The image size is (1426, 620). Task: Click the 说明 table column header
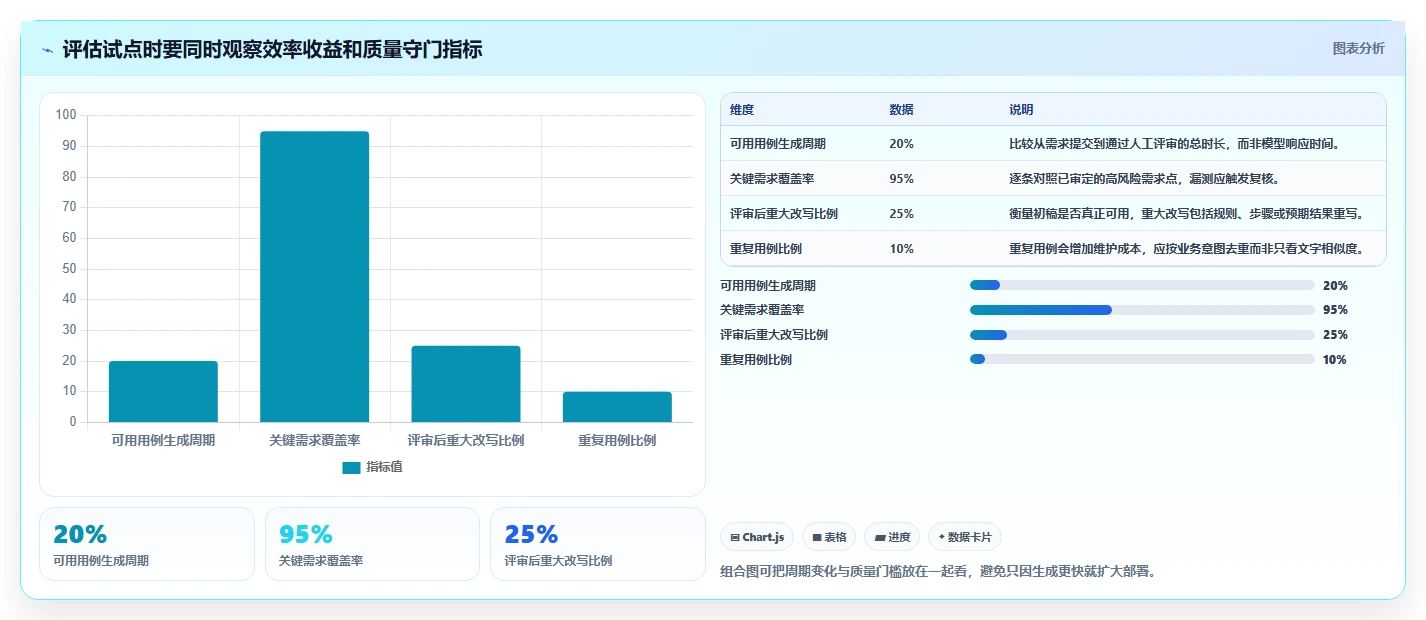(1021, 110)
